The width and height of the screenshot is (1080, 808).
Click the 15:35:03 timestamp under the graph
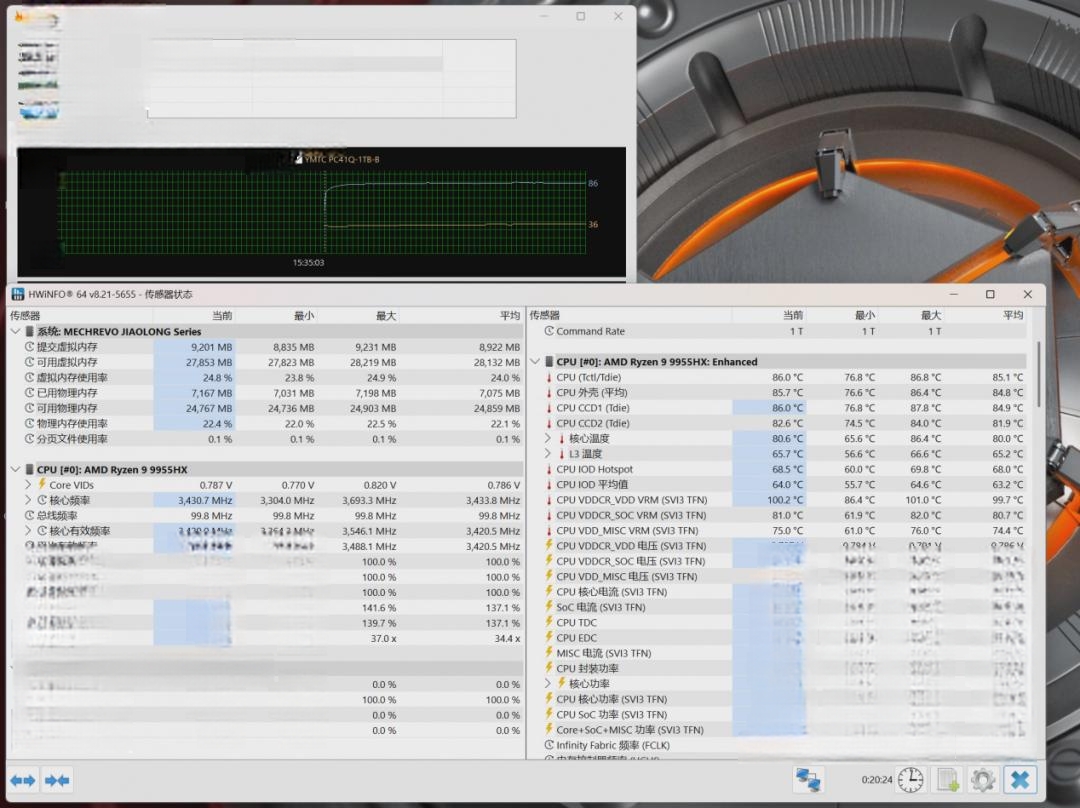coord(309,262)
